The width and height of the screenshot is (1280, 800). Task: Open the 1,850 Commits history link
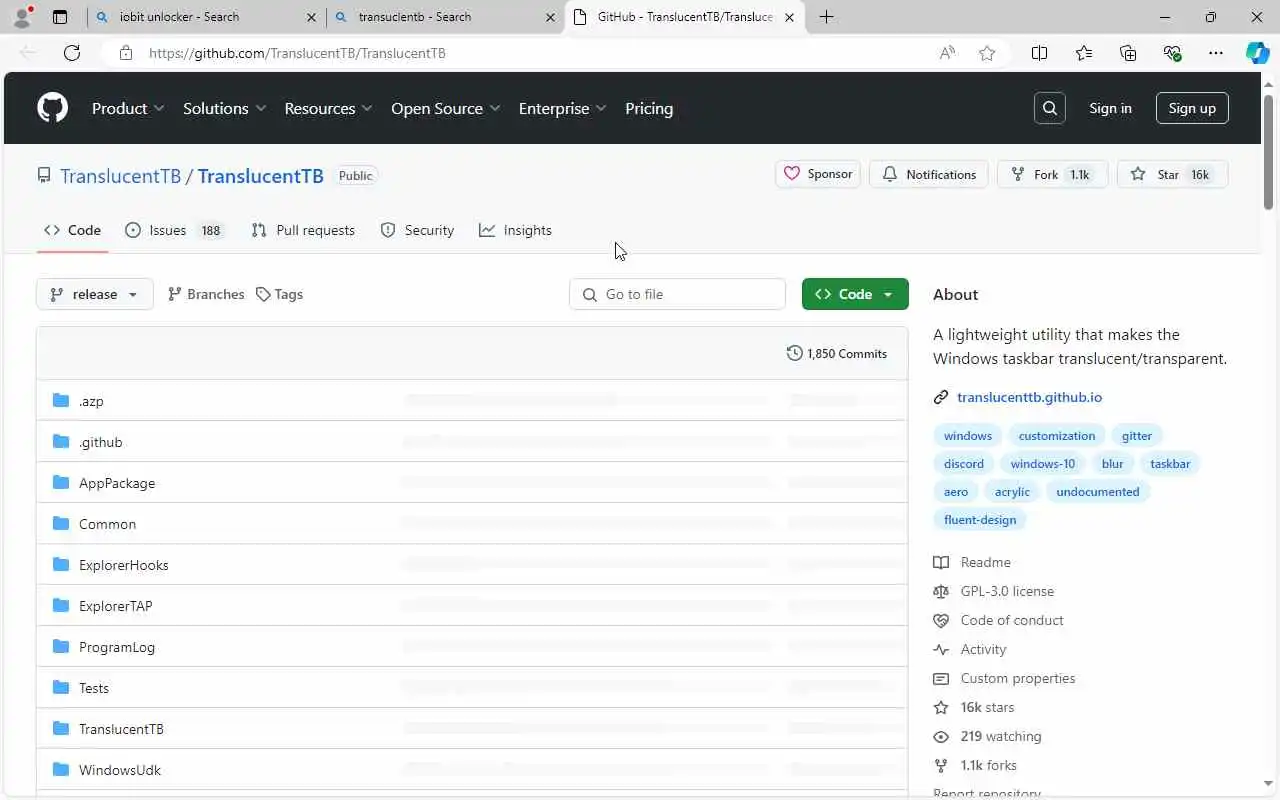click(x=837, y=353)
